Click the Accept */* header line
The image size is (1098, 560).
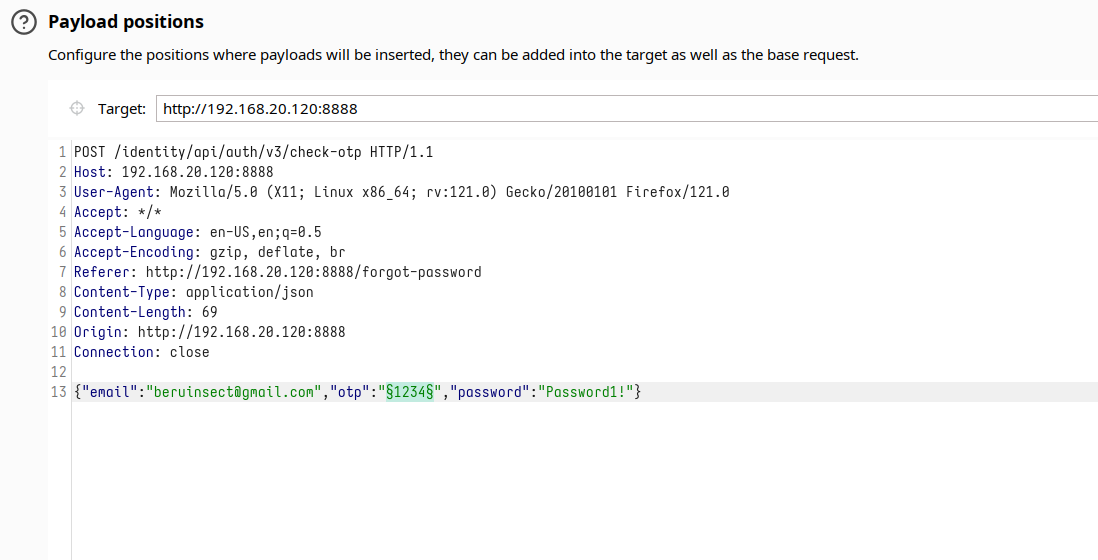pyautogui.click(x=117, y=212)
